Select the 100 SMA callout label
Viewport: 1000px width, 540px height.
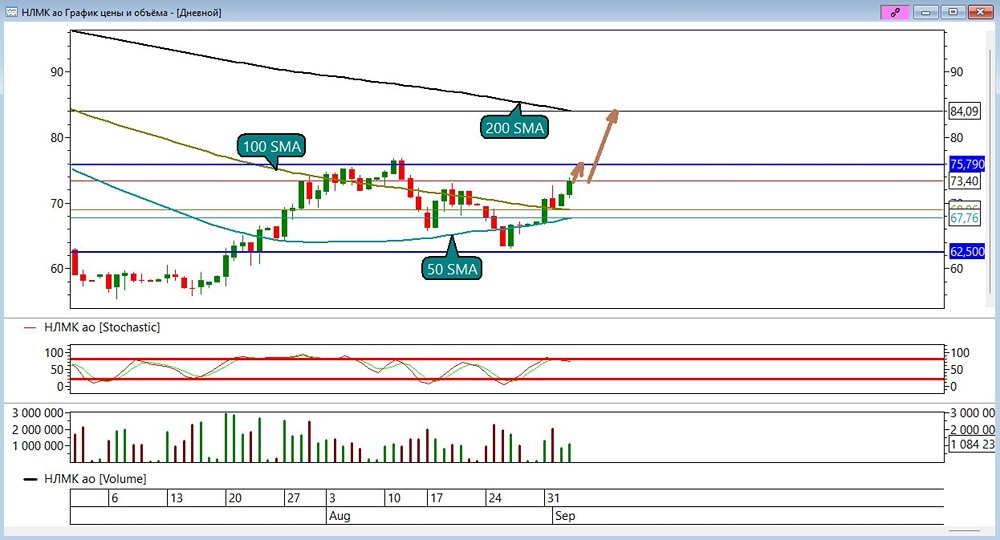tap(272, 146)
